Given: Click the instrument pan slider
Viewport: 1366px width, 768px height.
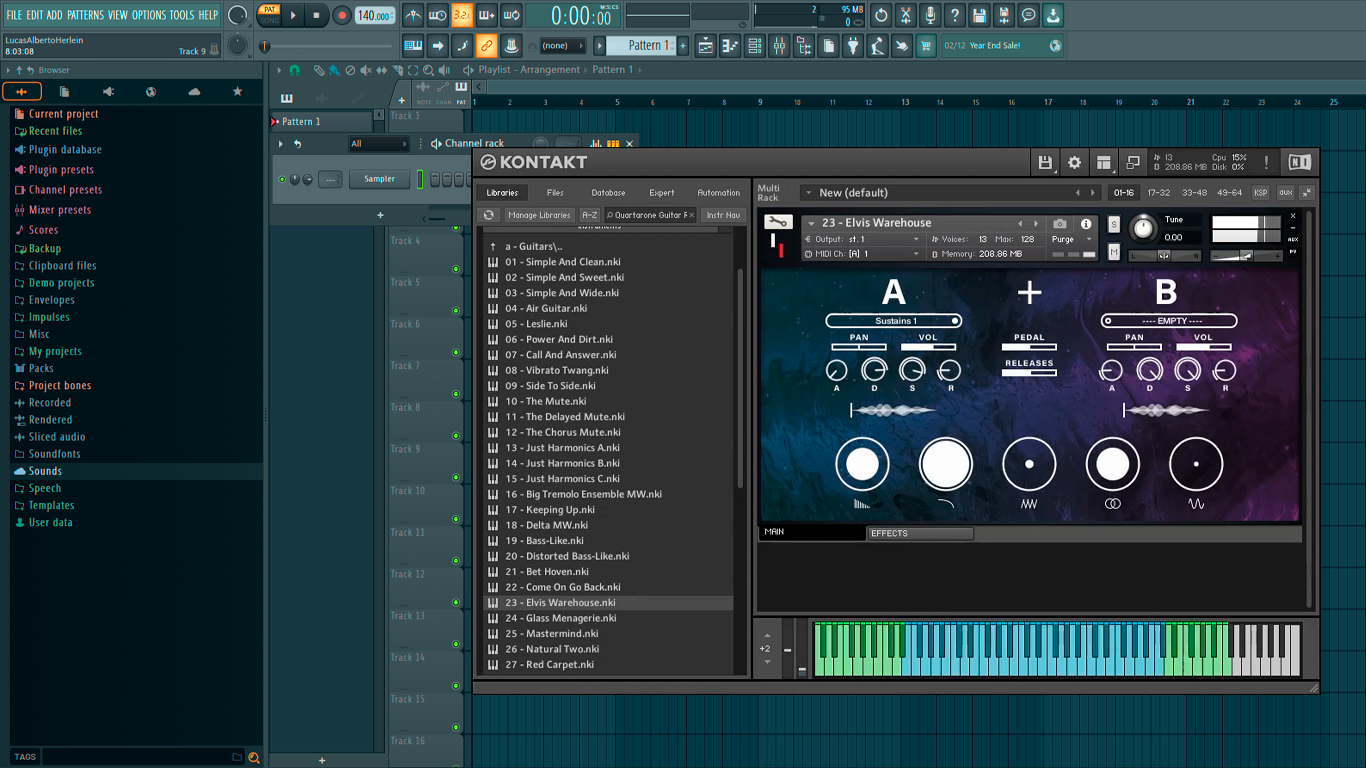Looking at the screenshot, I should tap(1164, 255).
